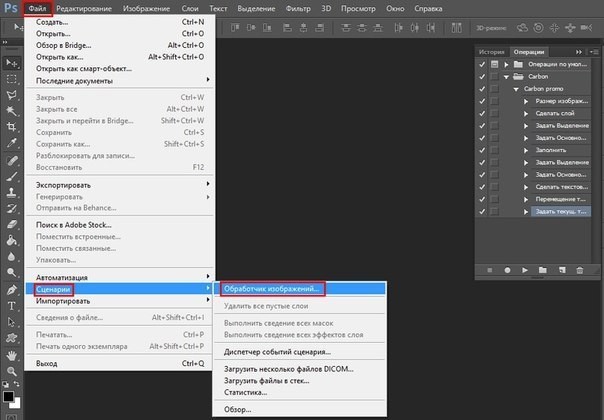Viewport: 604px width, 420px height.
Task: Select the Crop tool
Action: pyautogui.click(x=12, y=127)
